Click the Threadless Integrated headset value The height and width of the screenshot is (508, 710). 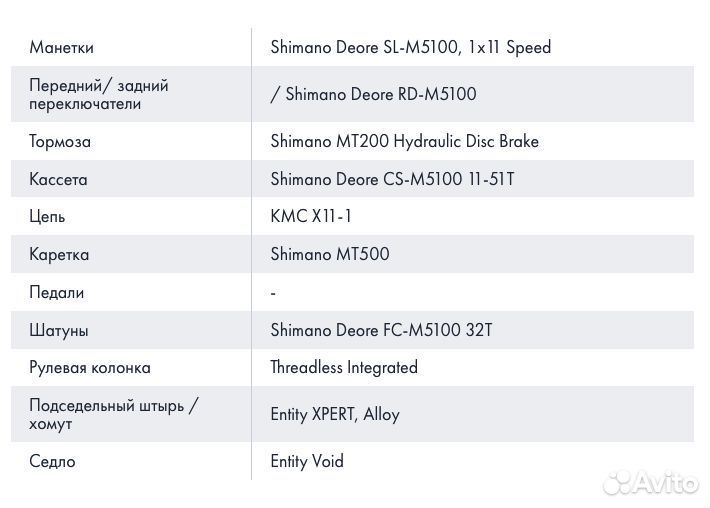(344, 368)
